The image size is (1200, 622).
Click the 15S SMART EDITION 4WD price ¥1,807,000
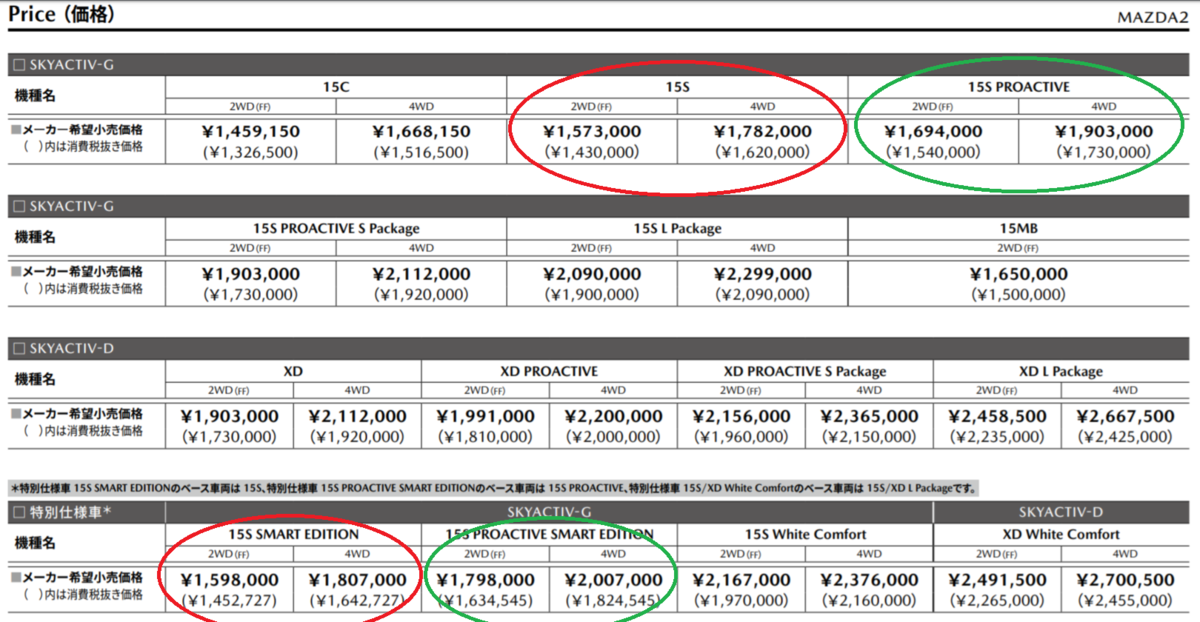pyautogui.click(x=357, y=580)
